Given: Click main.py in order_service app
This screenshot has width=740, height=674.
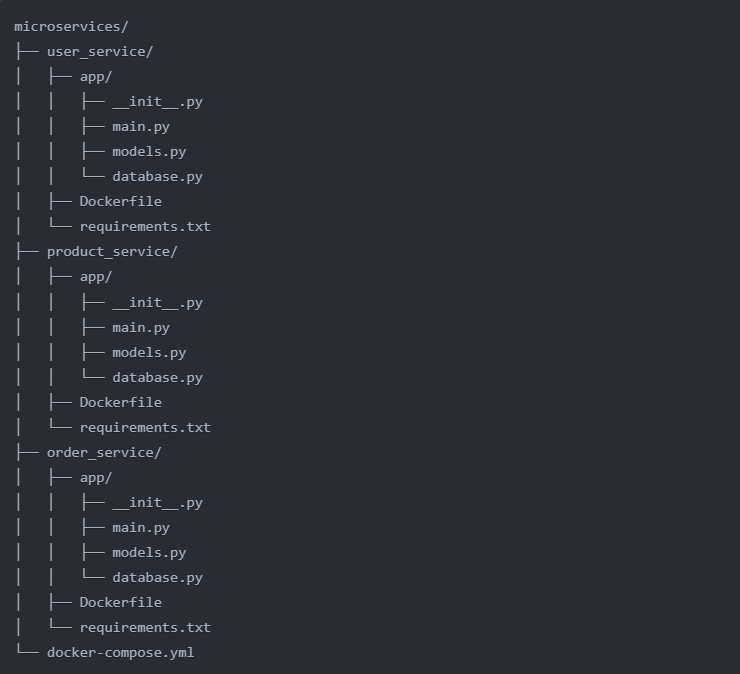Looking at the screenshot, I should click(x=141, y=528).
